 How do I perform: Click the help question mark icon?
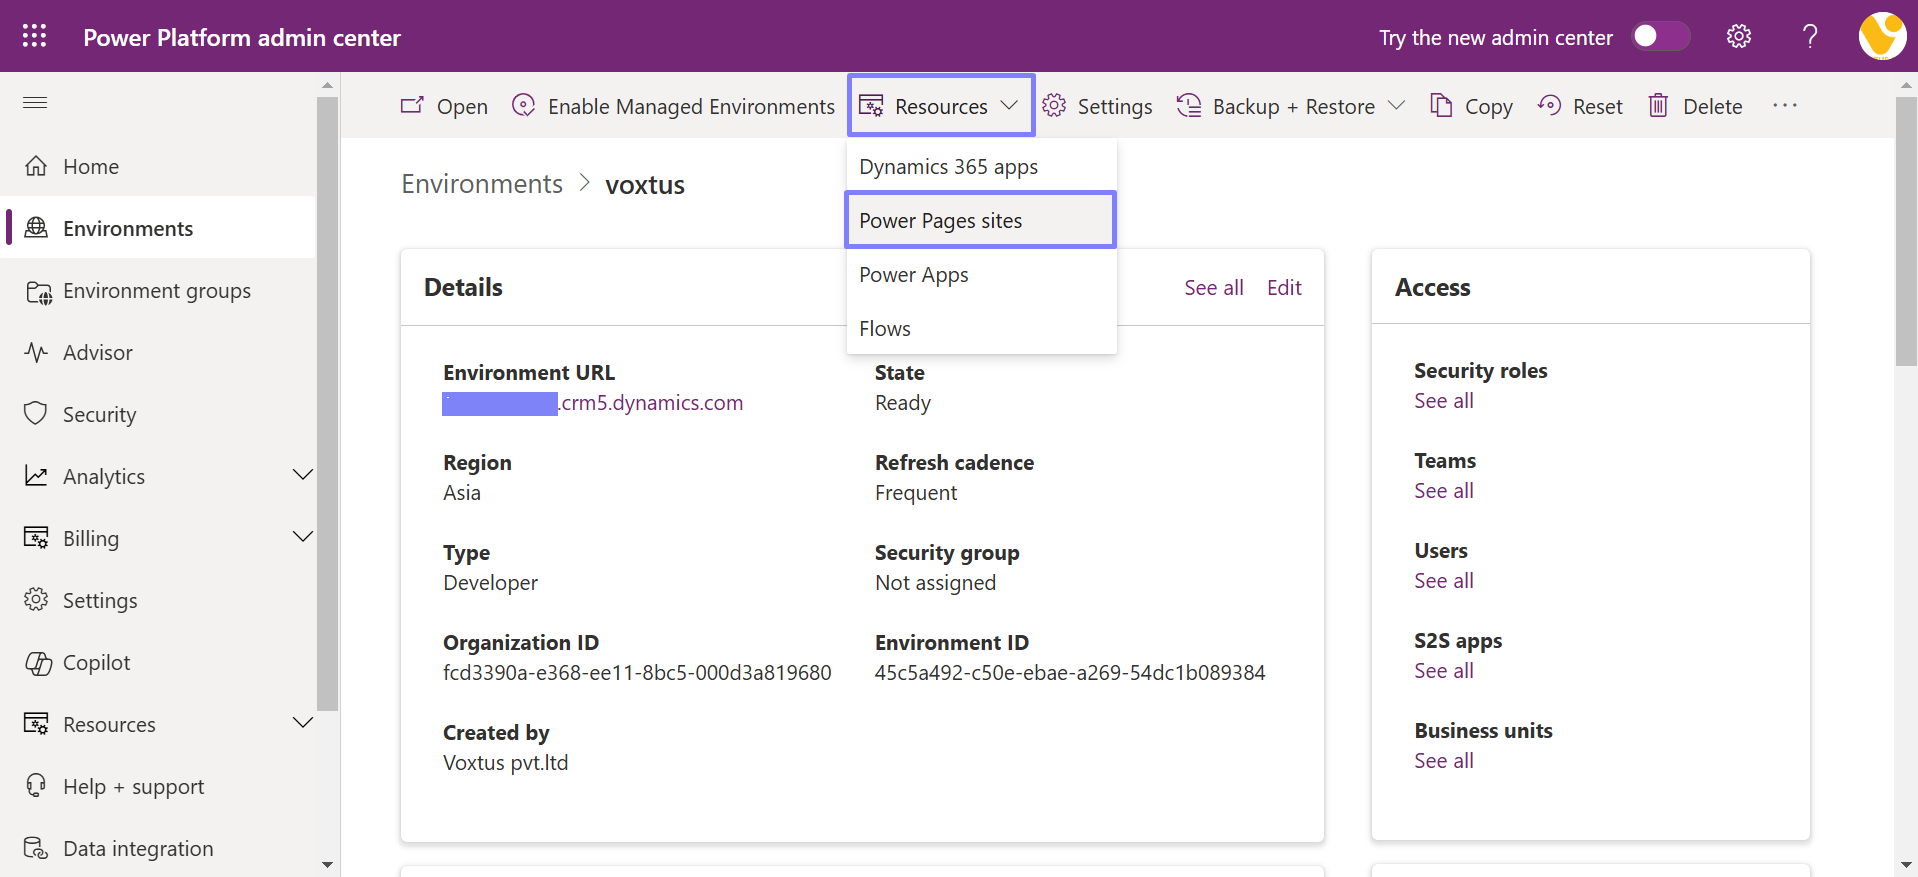(1810, 36)
